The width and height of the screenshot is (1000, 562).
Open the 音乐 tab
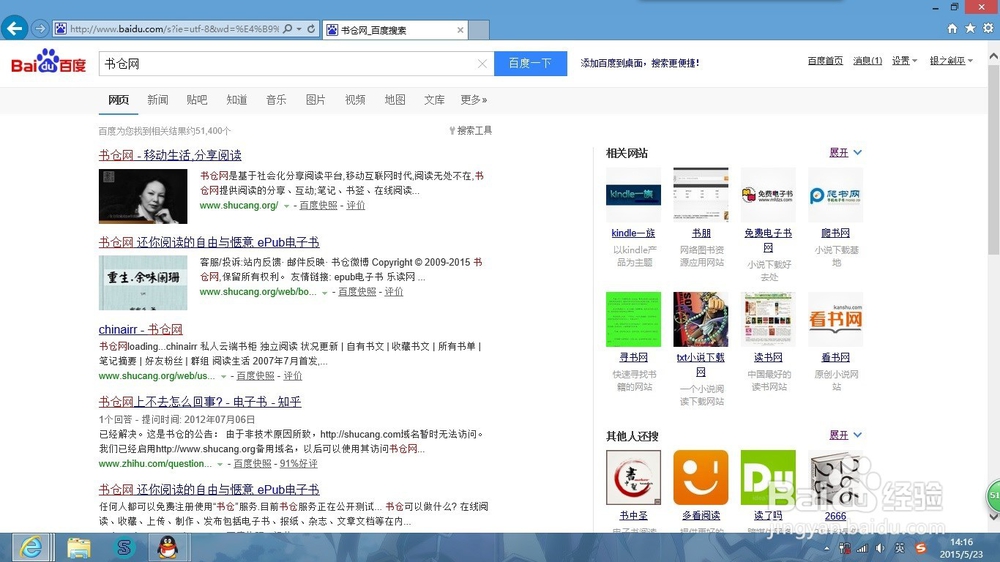click(x=276, y=100)
